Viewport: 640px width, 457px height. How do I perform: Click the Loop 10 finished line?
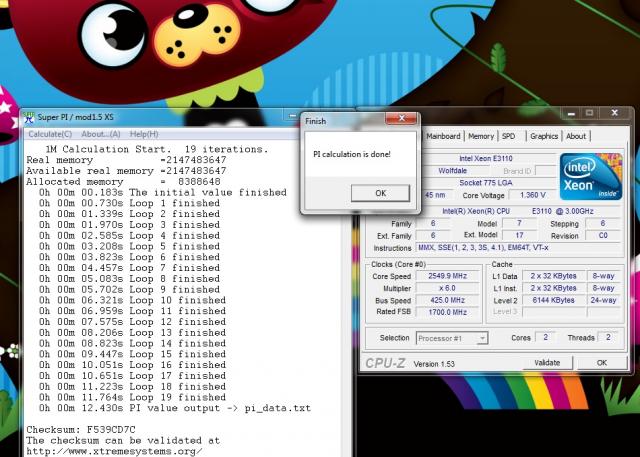132,300
